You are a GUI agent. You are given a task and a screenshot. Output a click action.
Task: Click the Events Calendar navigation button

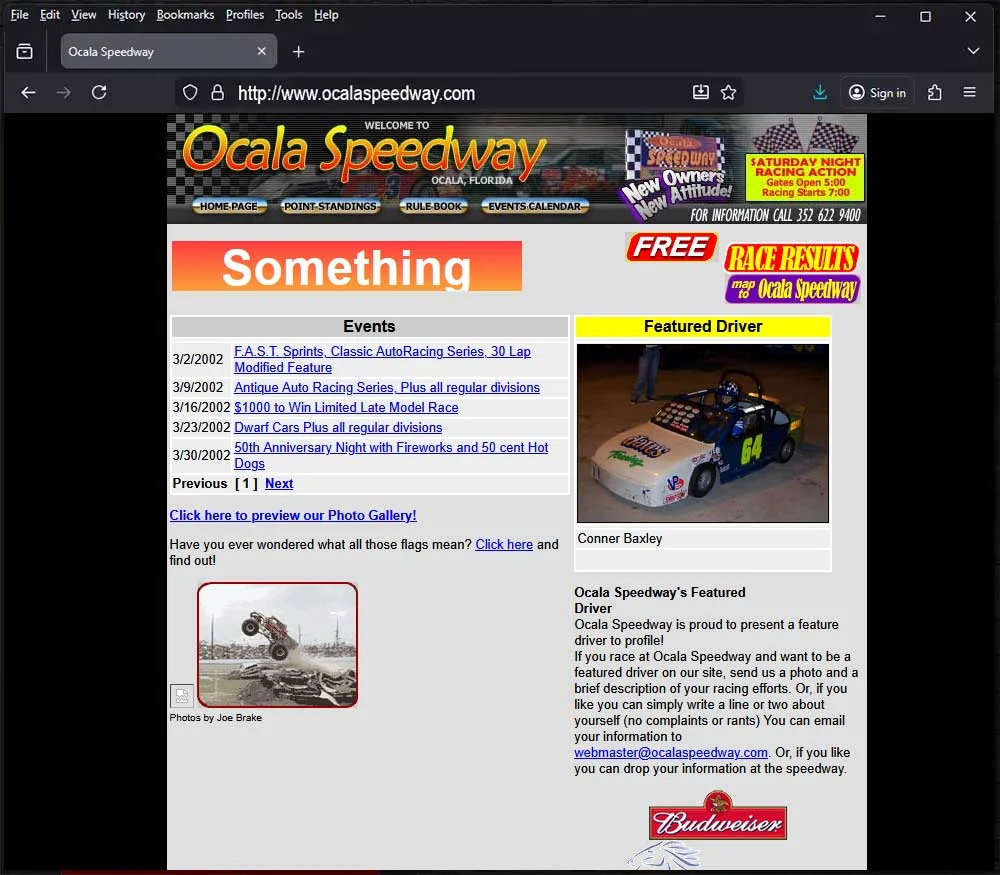[534, 206]
